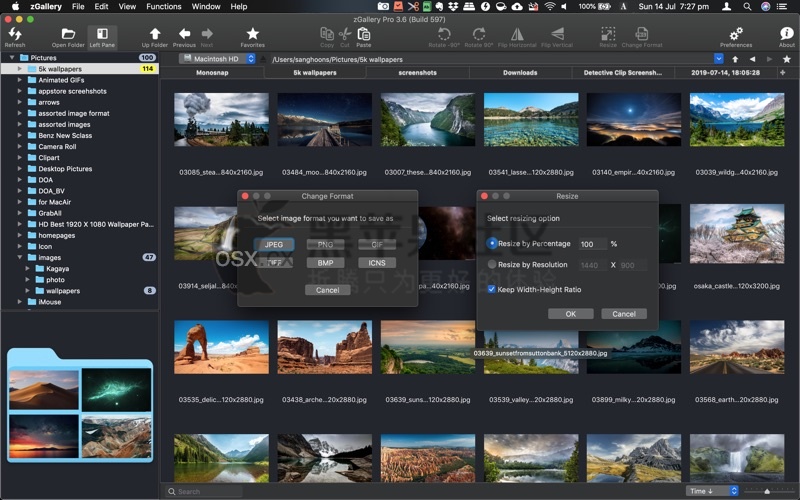Click the Resize toolbar icon
Screen dimensions: 800x500
click(608, 34)
